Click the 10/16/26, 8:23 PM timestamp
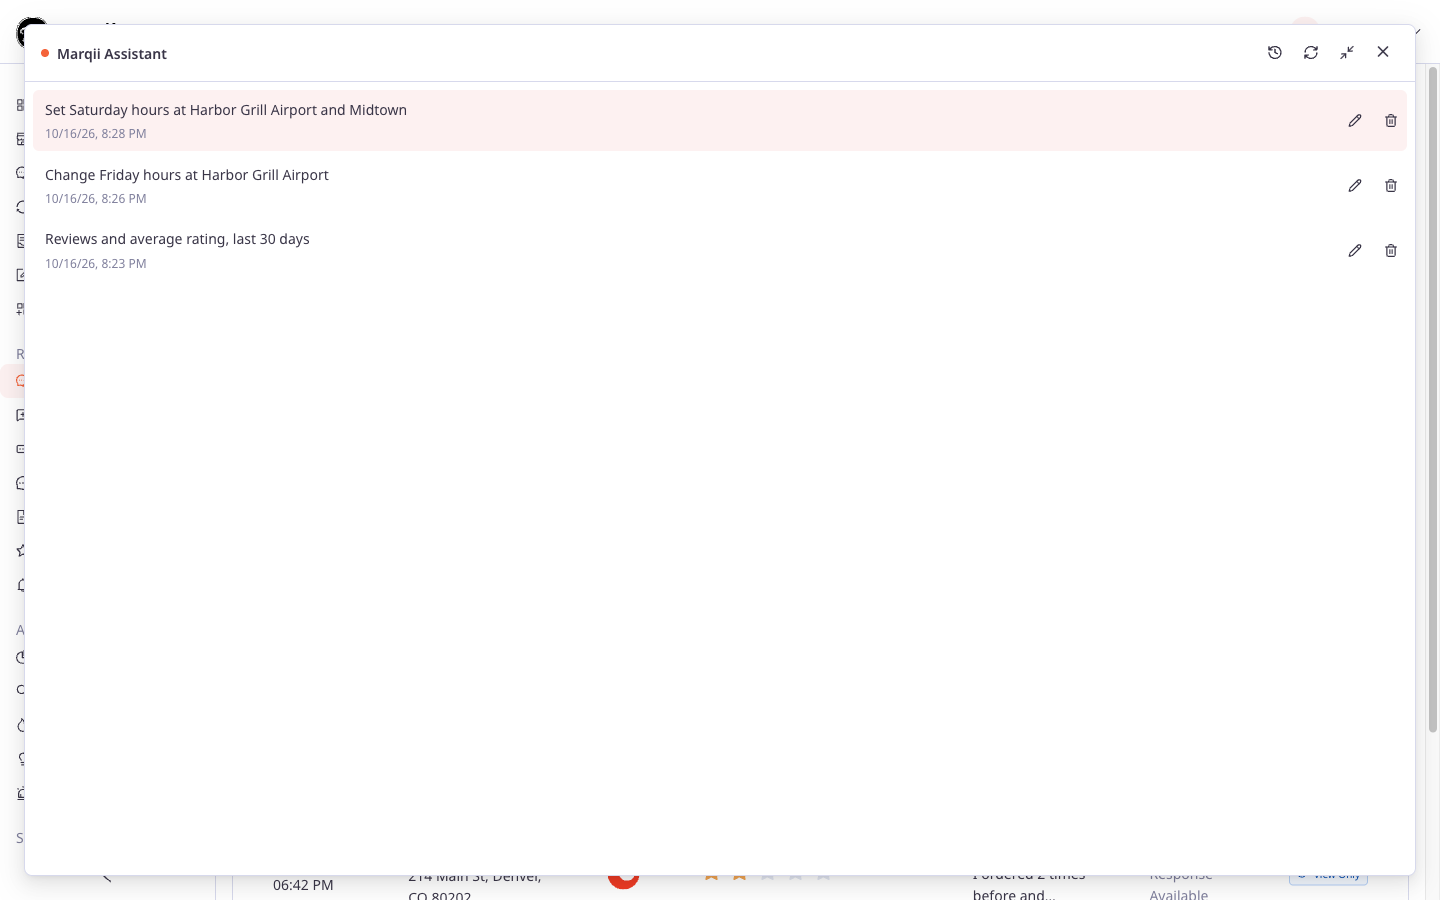This screenshot has height=900, width=1440. pos(96,264)
